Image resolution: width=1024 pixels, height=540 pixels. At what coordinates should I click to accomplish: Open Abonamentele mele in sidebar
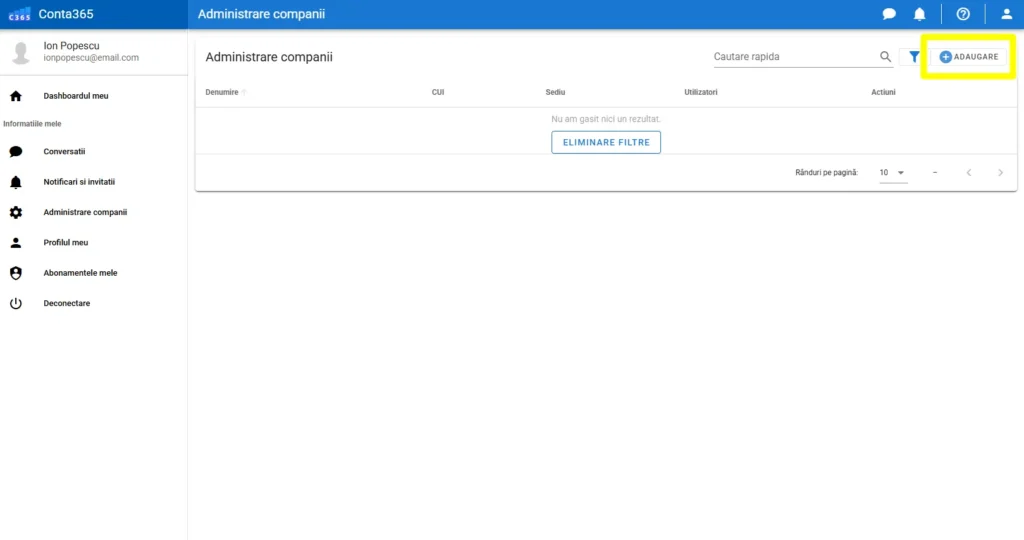80,273
